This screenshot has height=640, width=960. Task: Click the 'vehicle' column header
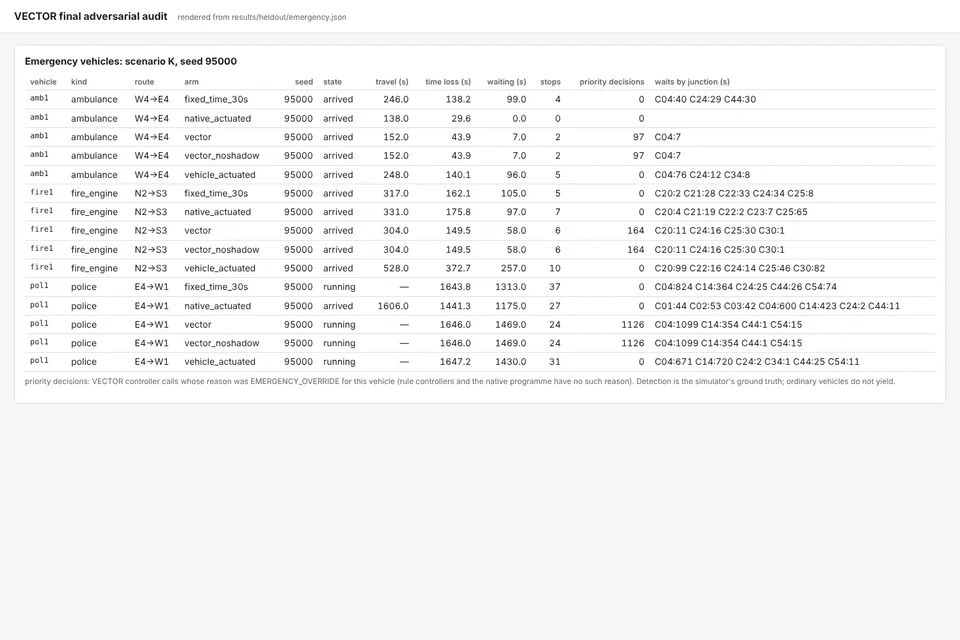pos(43,82)
